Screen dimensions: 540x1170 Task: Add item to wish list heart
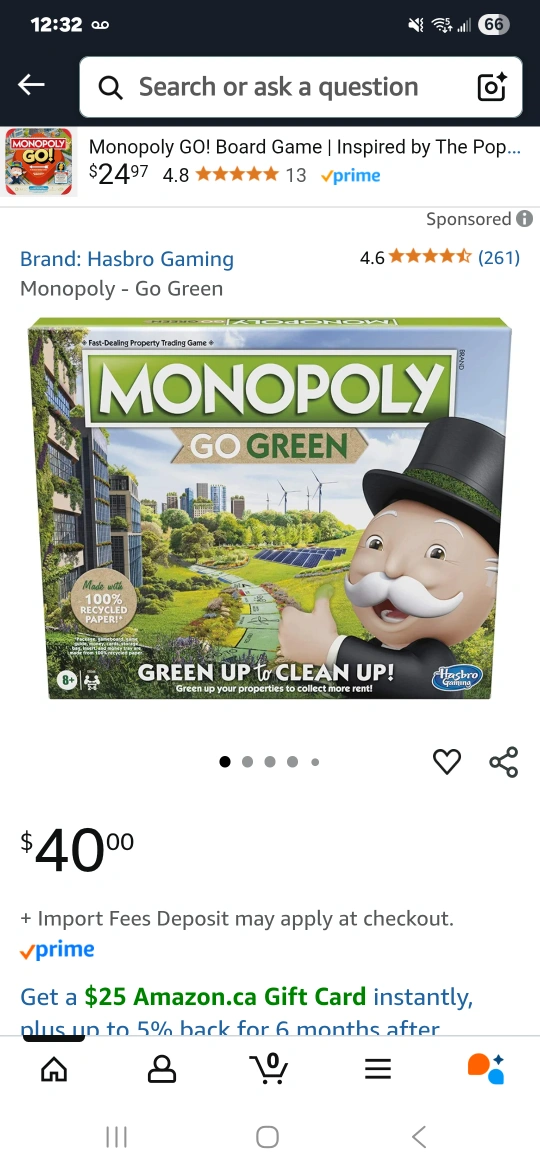pos(447,762)
